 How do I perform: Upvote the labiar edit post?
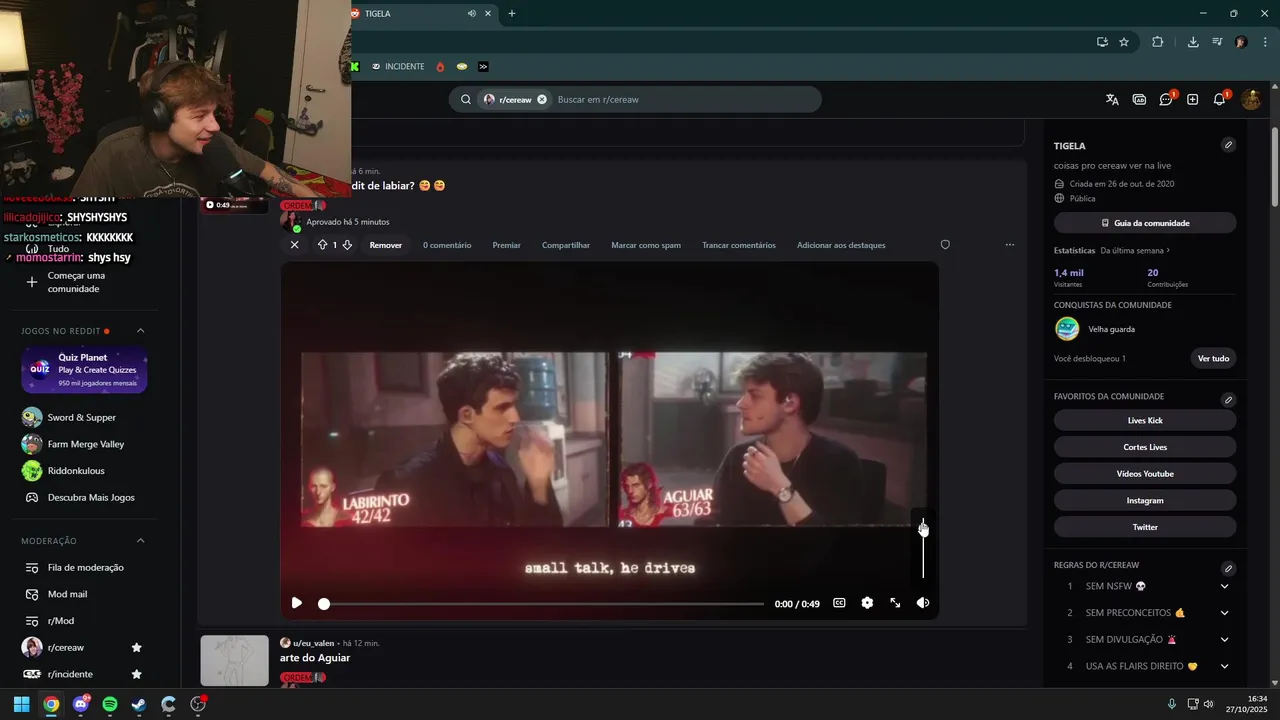(322, 245)
